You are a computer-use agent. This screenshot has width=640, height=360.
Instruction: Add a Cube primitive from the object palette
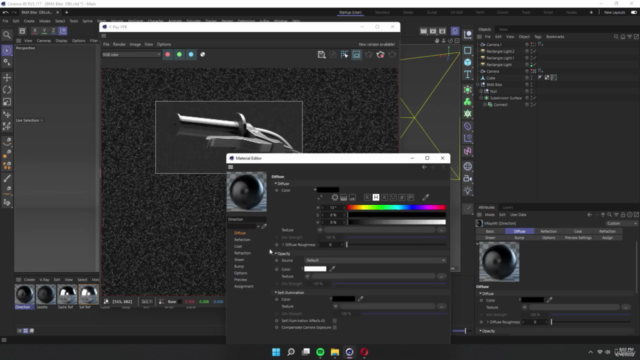tap(468, 62)
